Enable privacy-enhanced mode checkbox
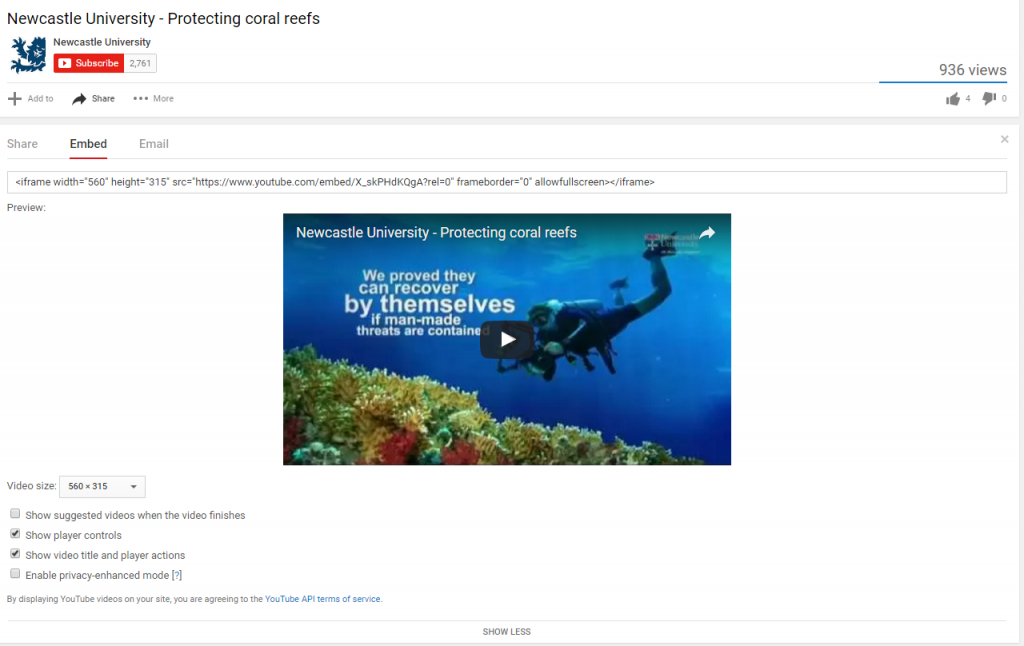 (x=15, y=573)
